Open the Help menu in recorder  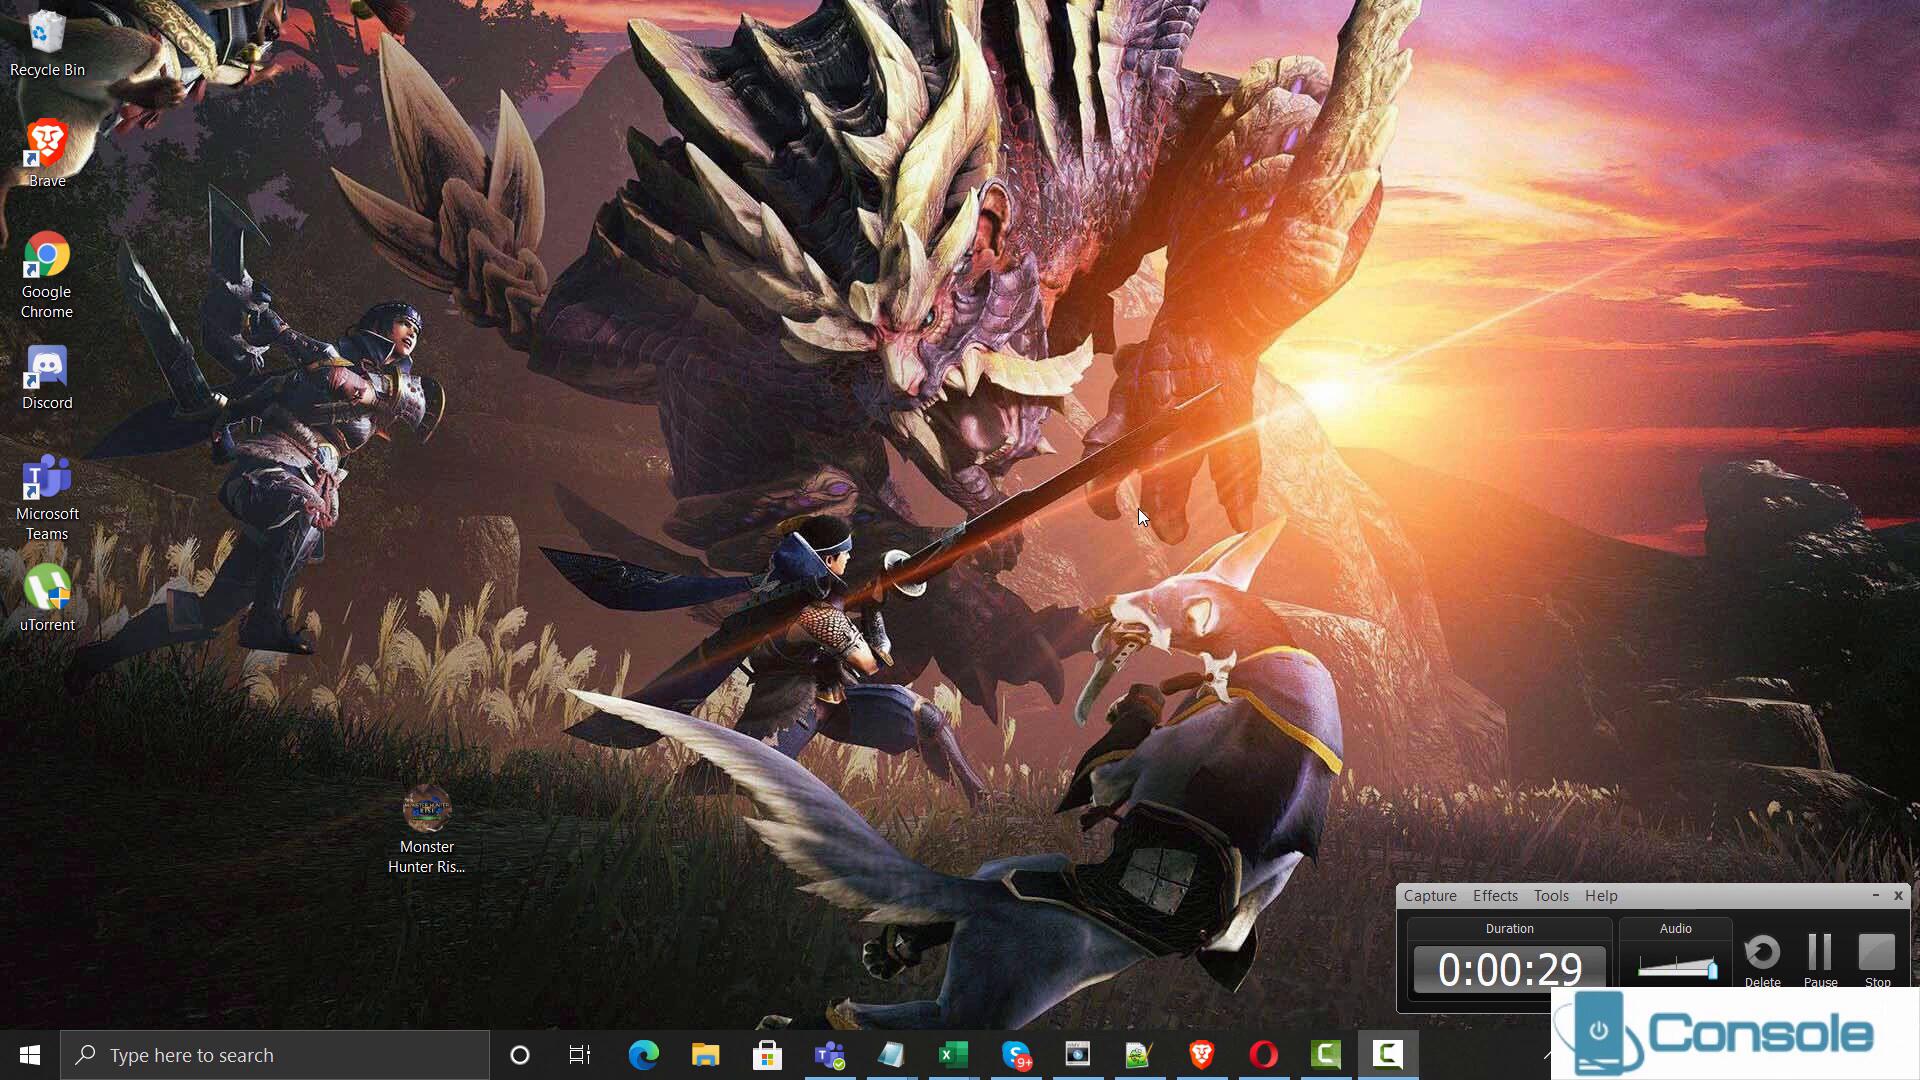click(1600, 896)
